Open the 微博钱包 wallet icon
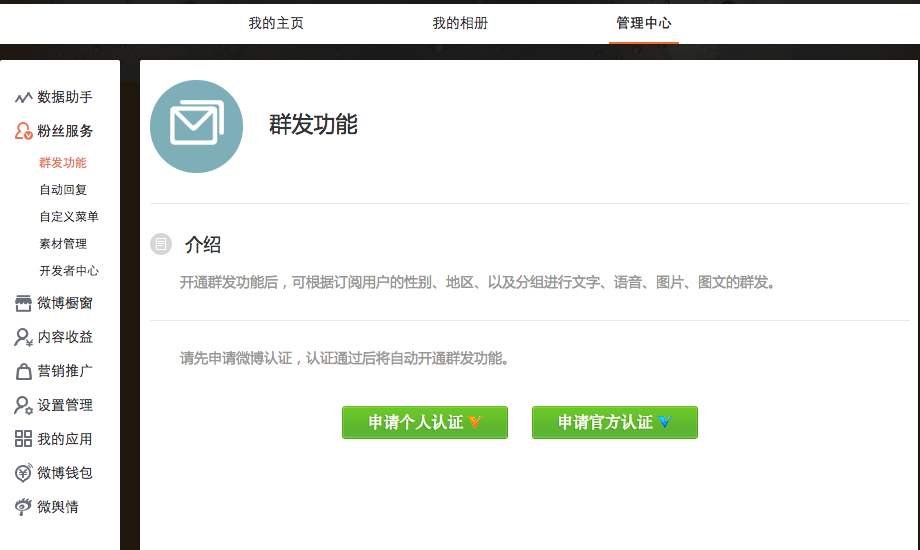920x550 pixels. (x=23, y=473)
